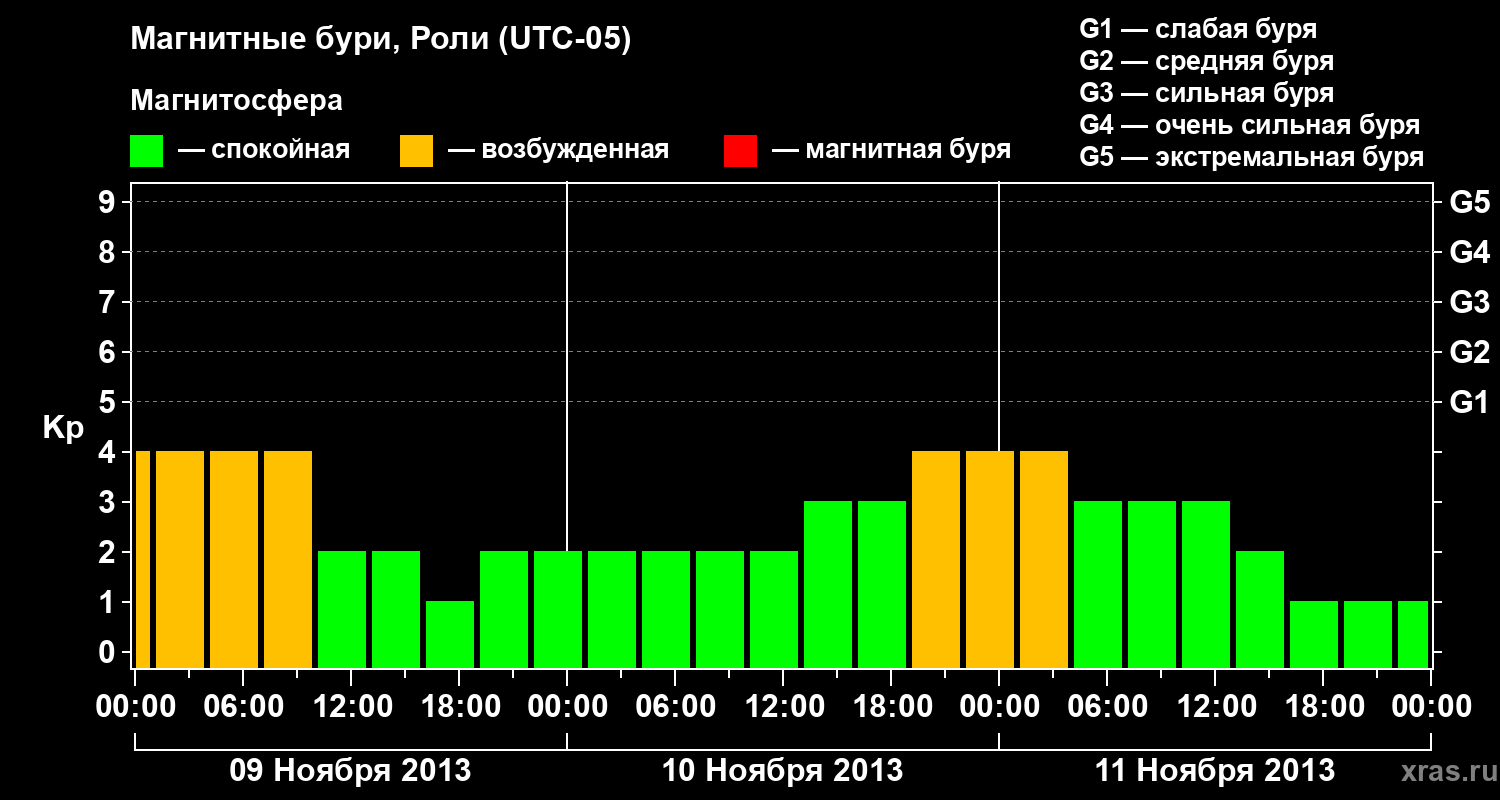Click the 'Магнитосфера' heading

point(237,101)
